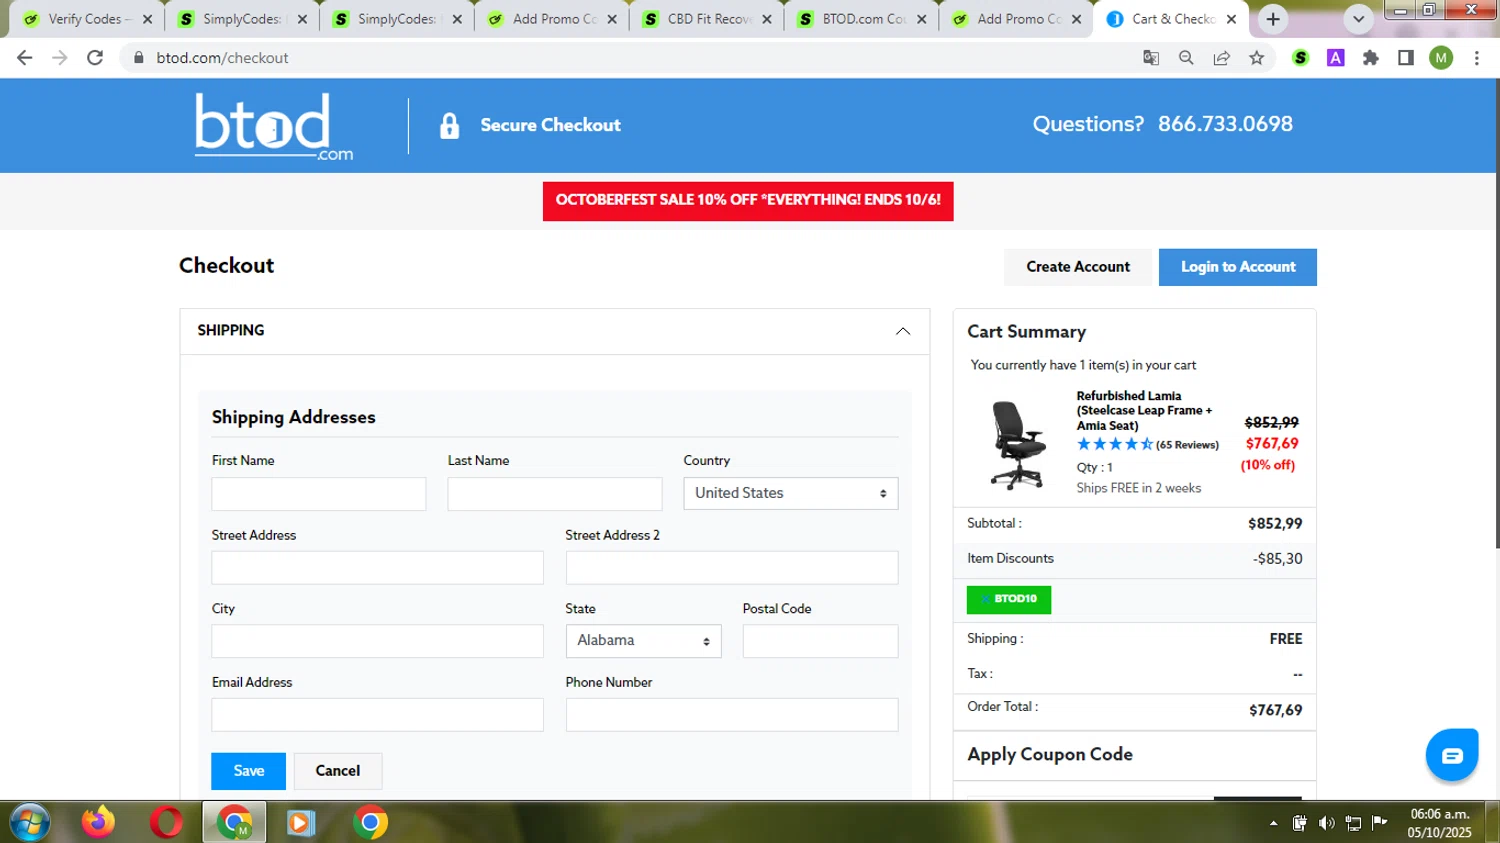Click the browser back arrow
Screen dimensions: 1500x843
click(x=25, y=58)
